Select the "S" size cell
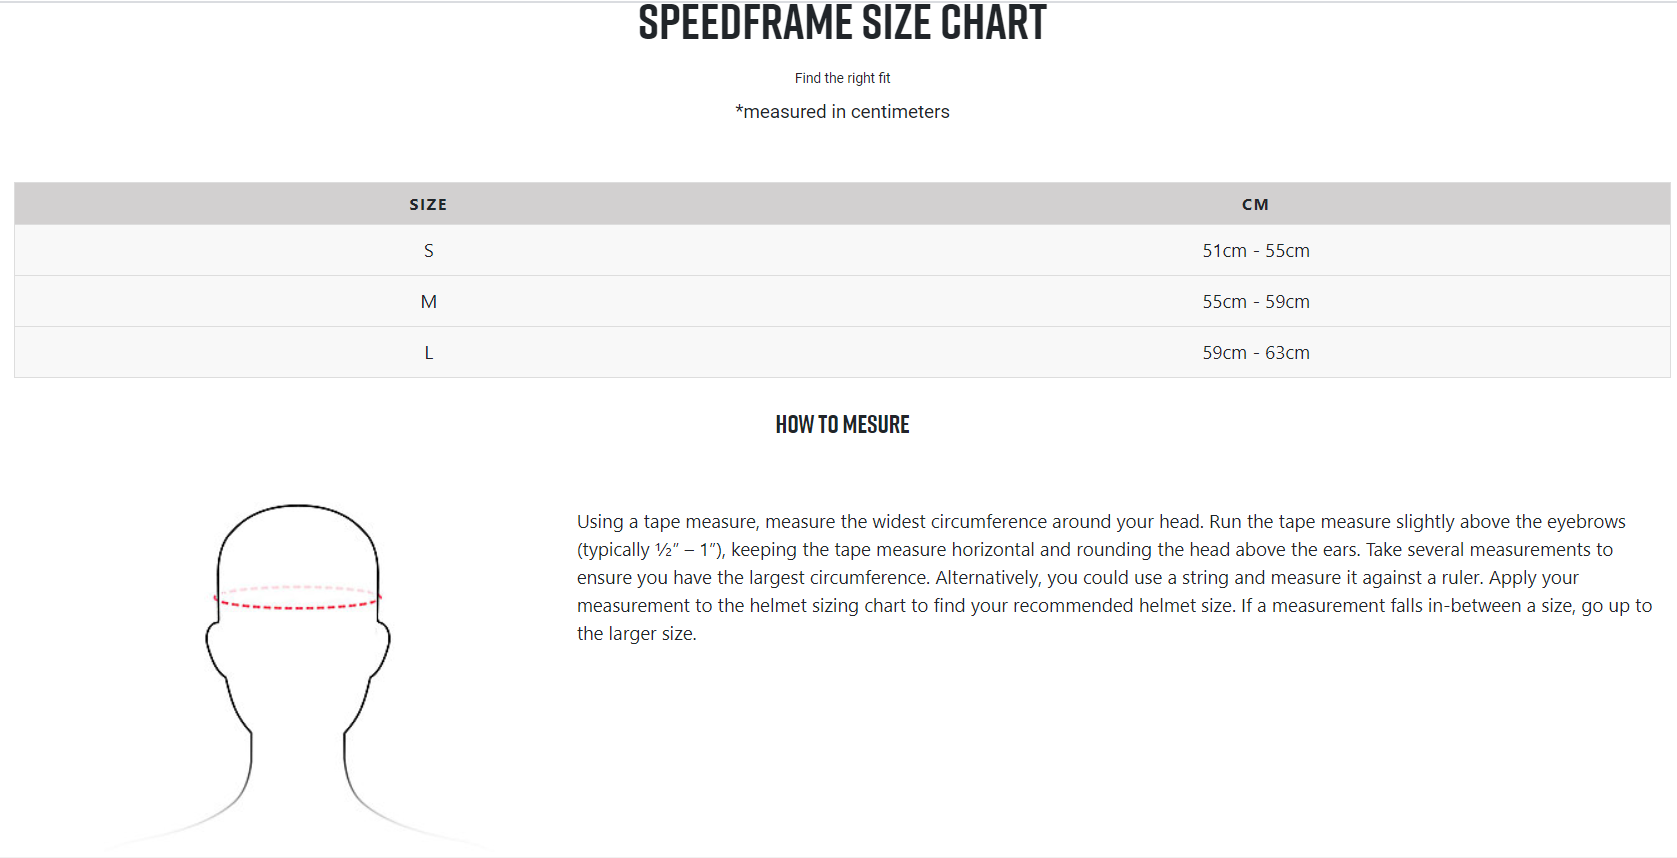The image size is (1677, 858). 429,251
